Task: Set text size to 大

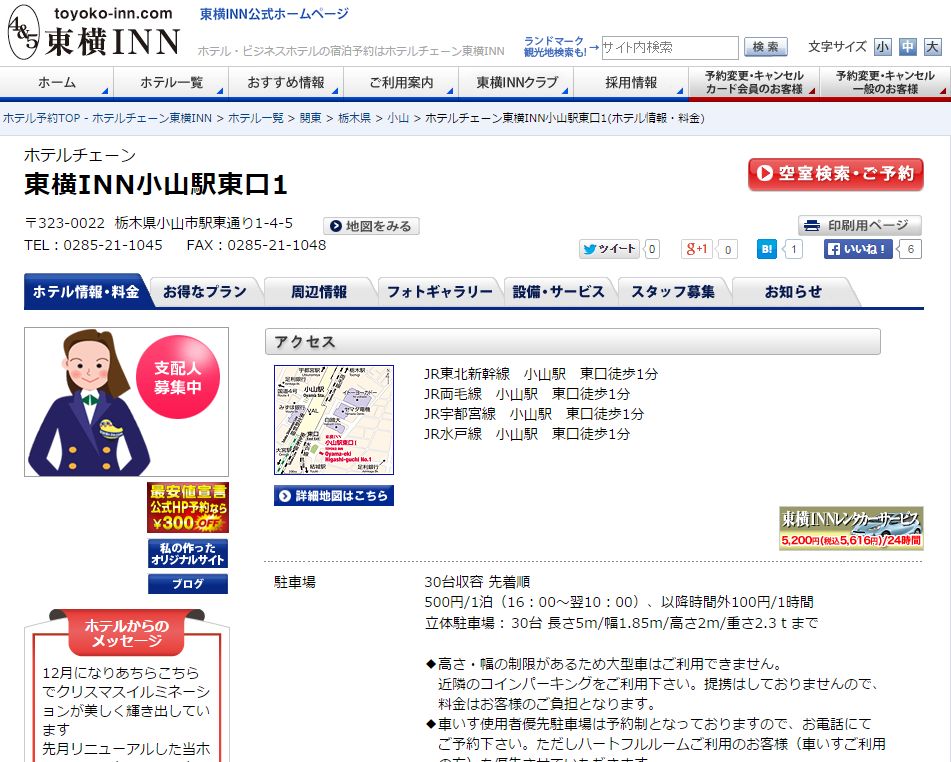Action: [932, 47]
